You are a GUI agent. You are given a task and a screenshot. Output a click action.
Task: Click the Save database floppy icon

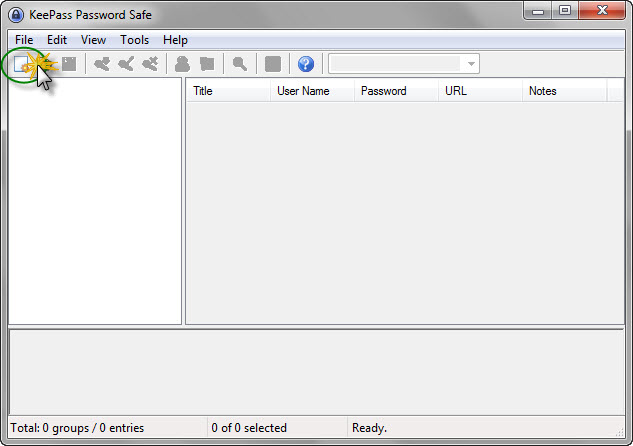69,64
